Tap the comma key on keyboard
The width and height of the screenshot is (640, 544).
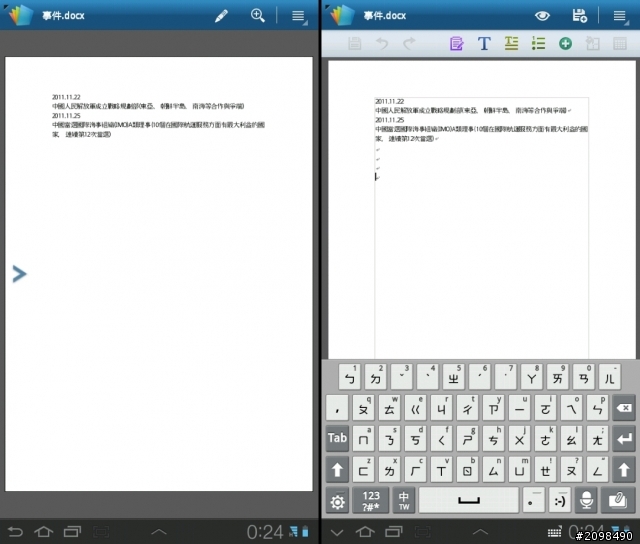pyautogui.click(x=337, y=408)
